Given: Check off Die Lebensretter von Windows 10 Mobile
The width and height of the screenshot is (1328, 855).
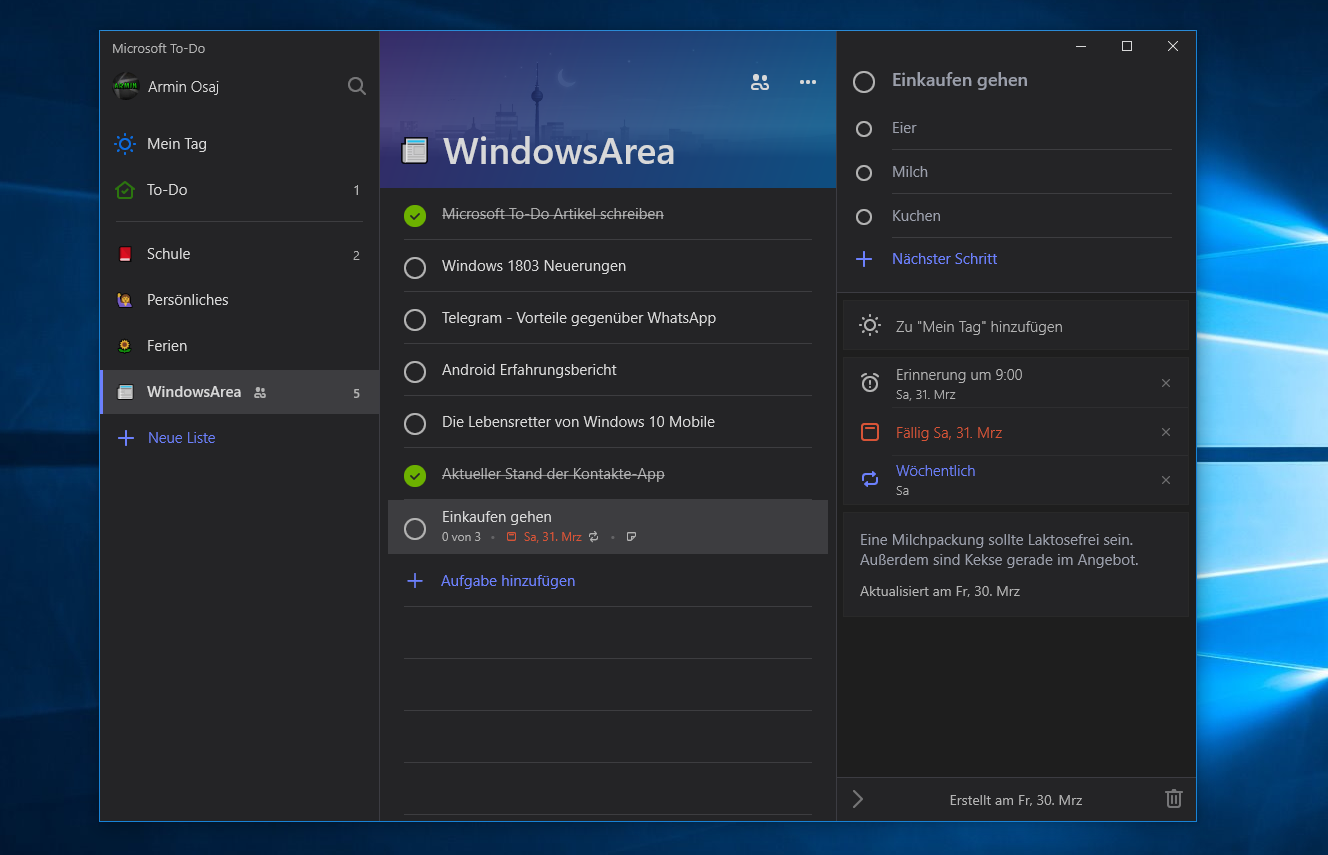Looking at the screenshot, I should pyautogui.click(x=415, y=424).
